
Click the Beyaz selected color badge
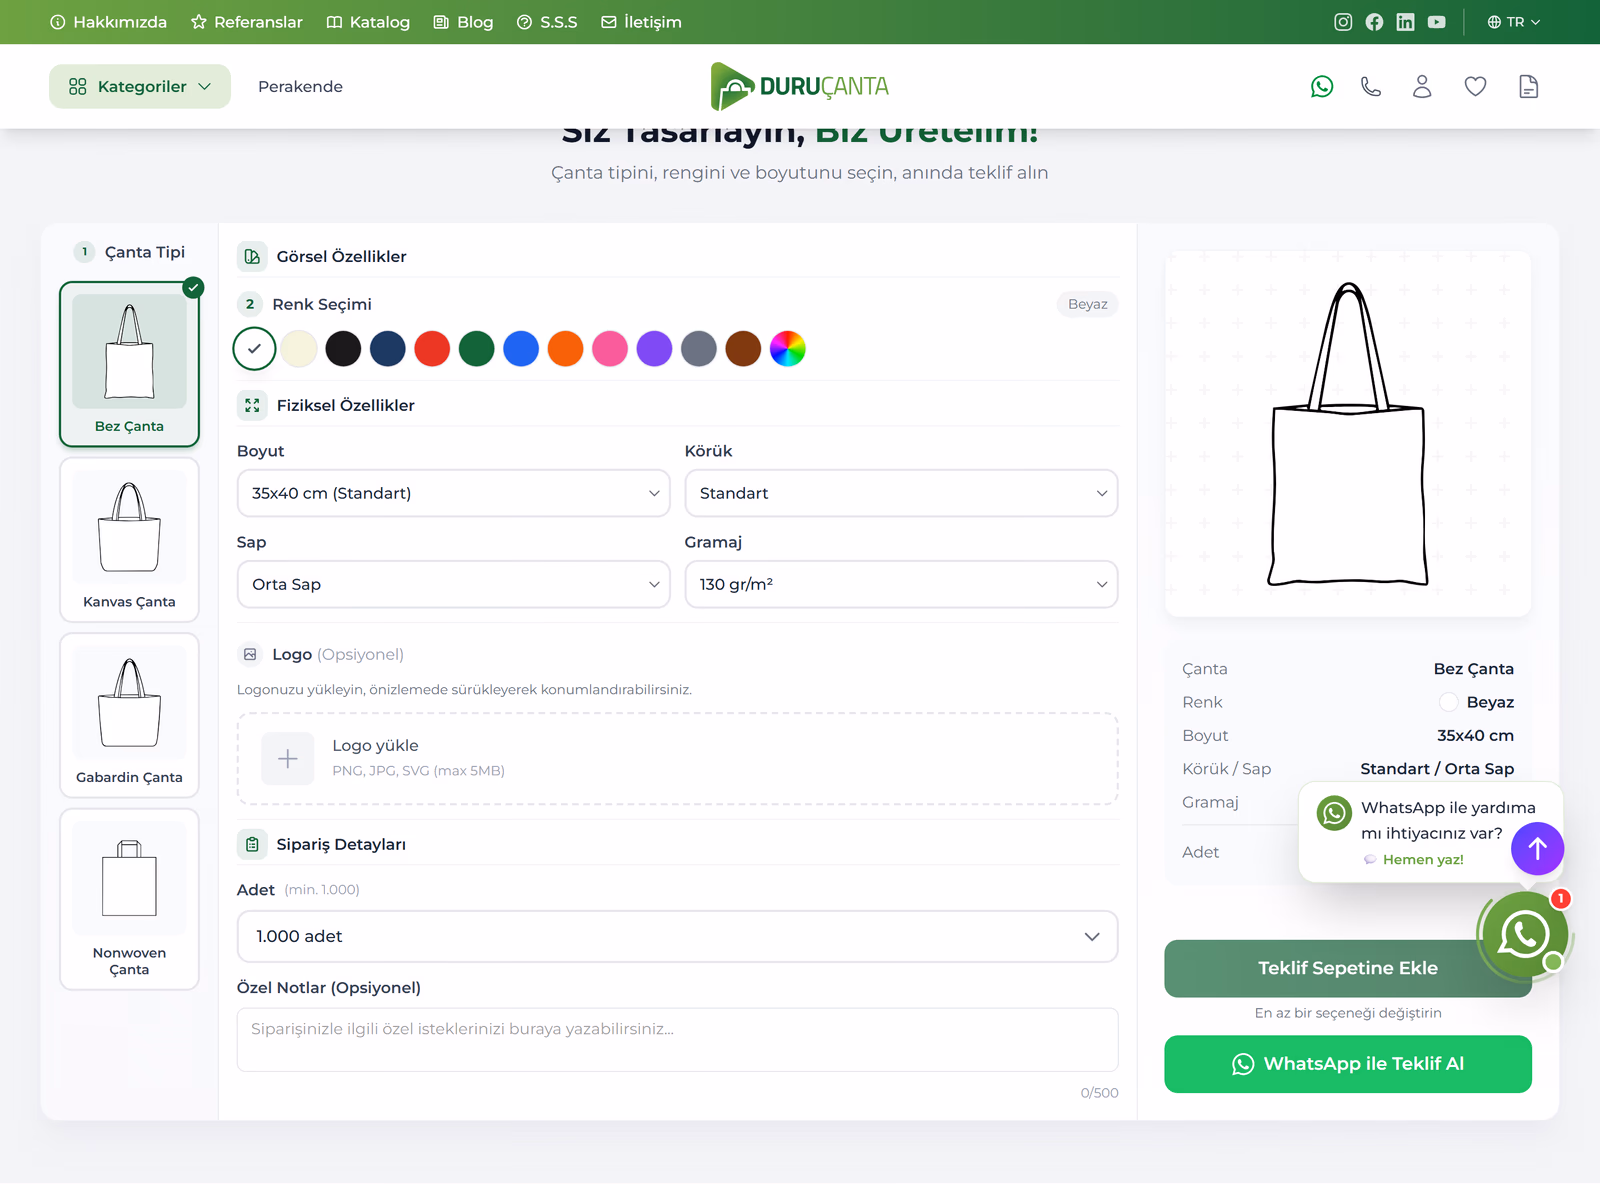click(1087, 304)
